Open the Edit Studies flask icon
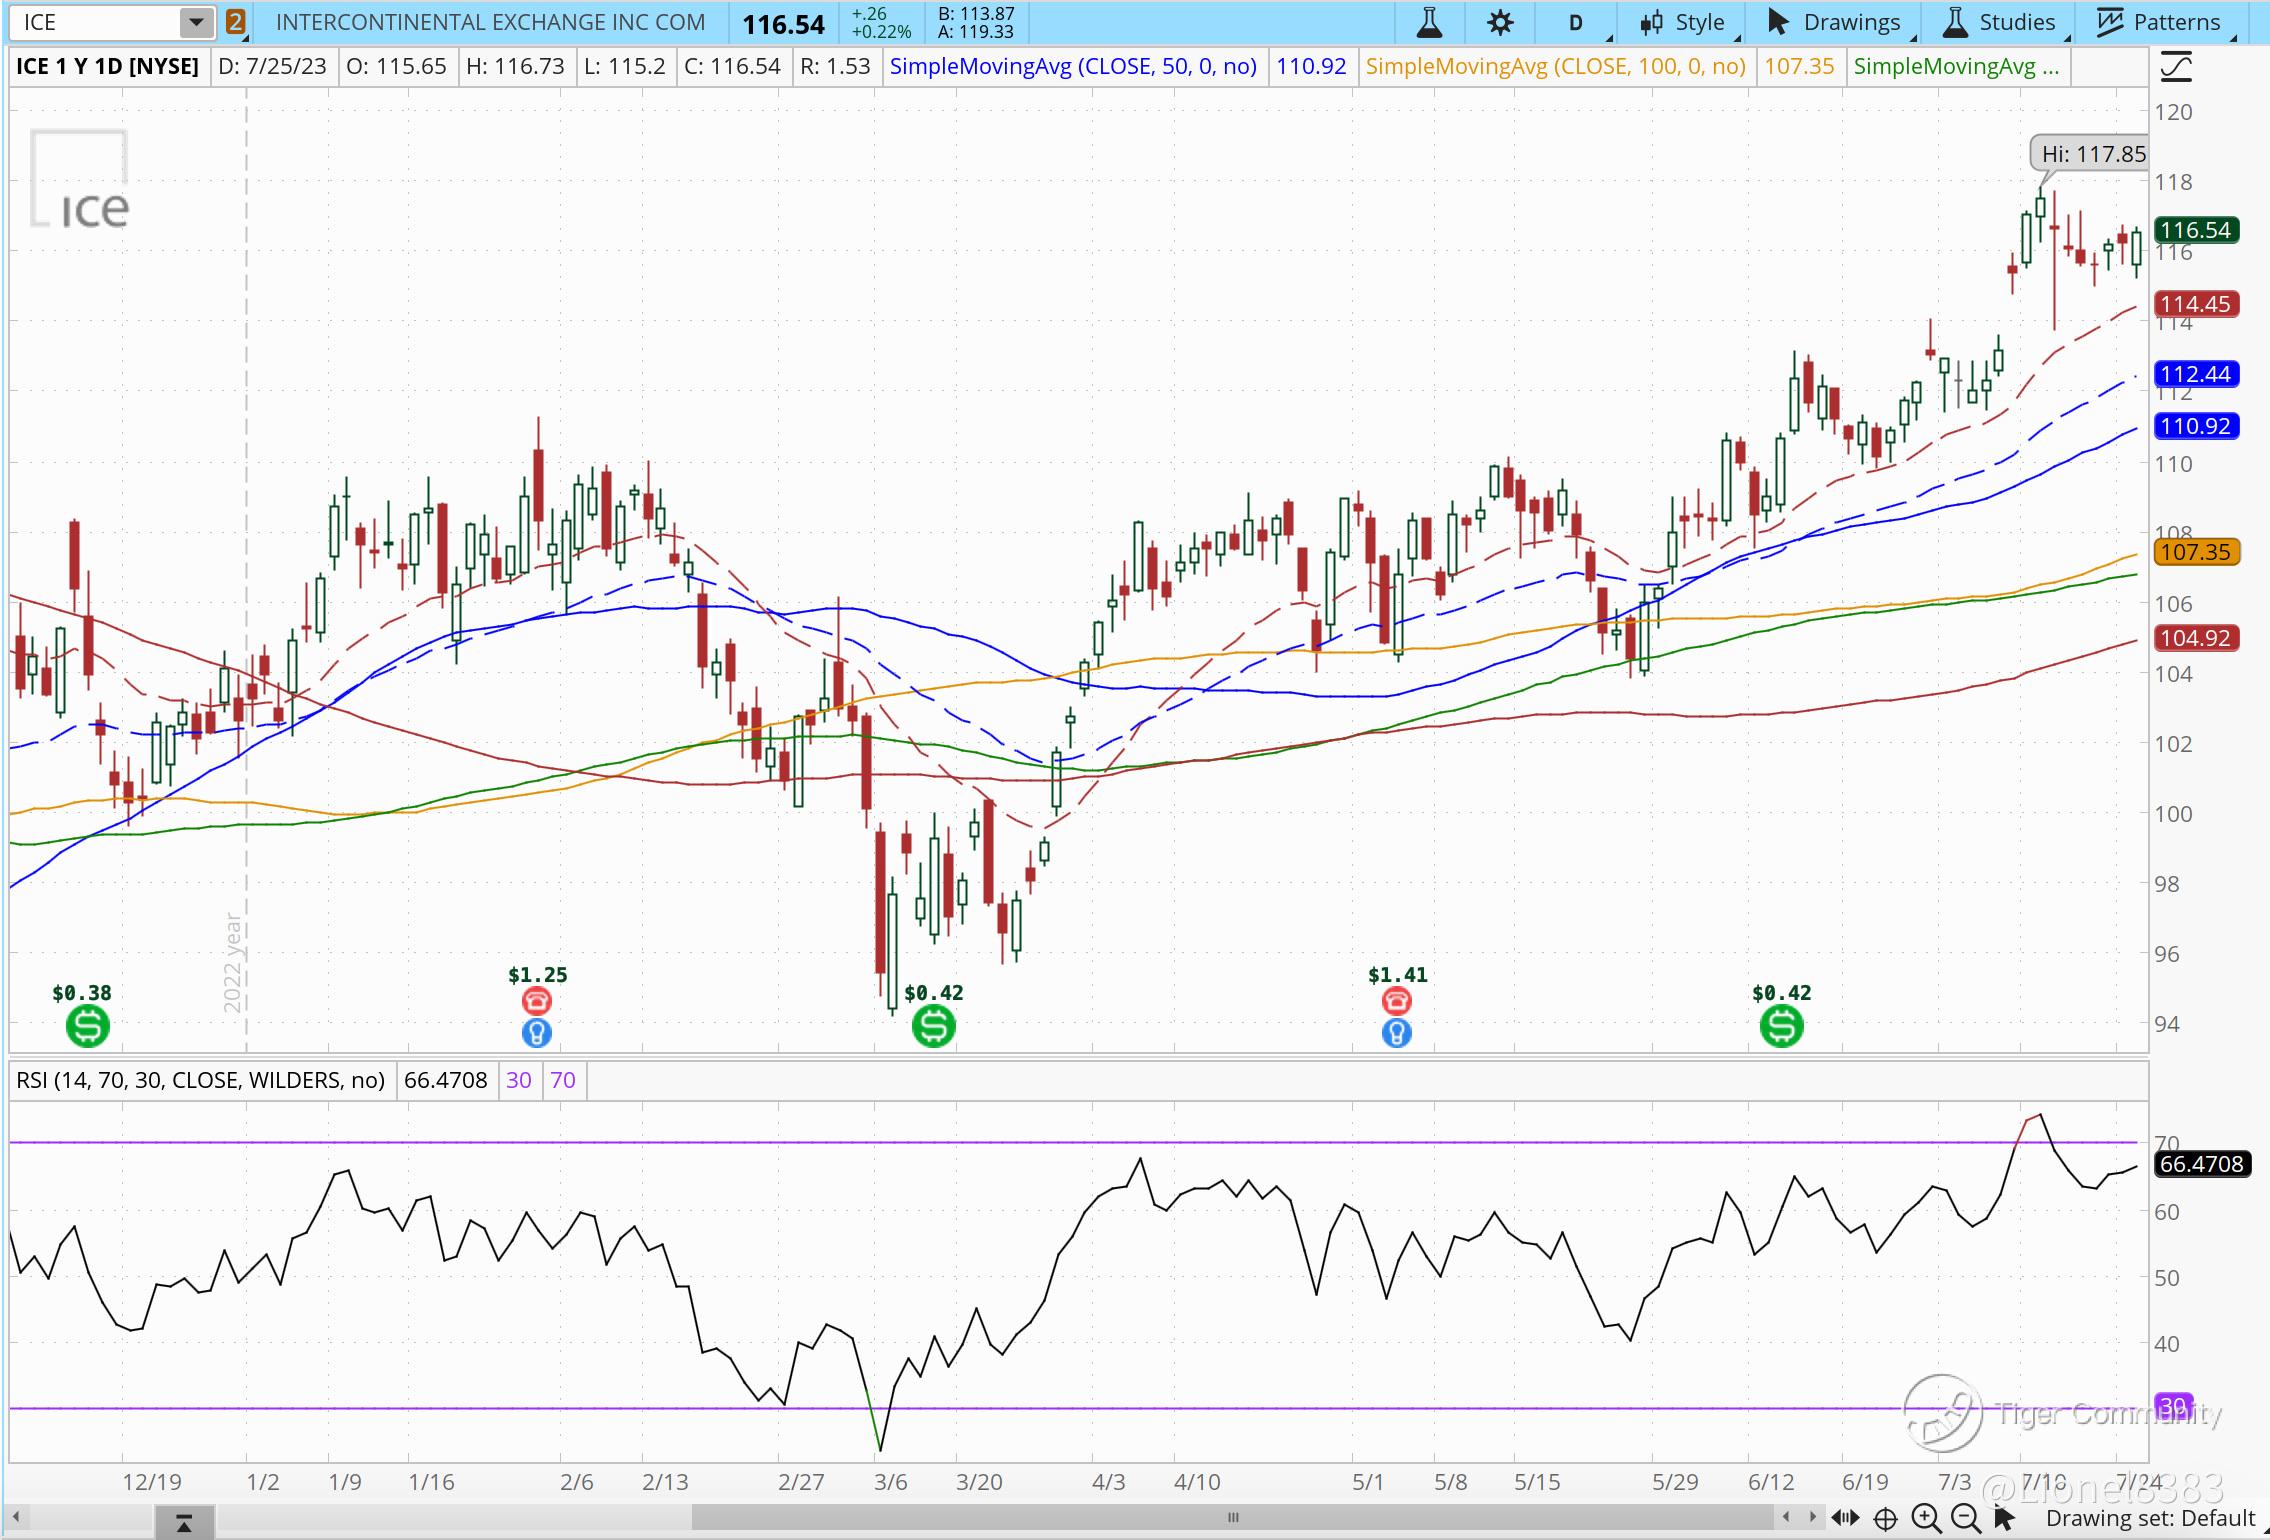 click(x=1429, y=22)
